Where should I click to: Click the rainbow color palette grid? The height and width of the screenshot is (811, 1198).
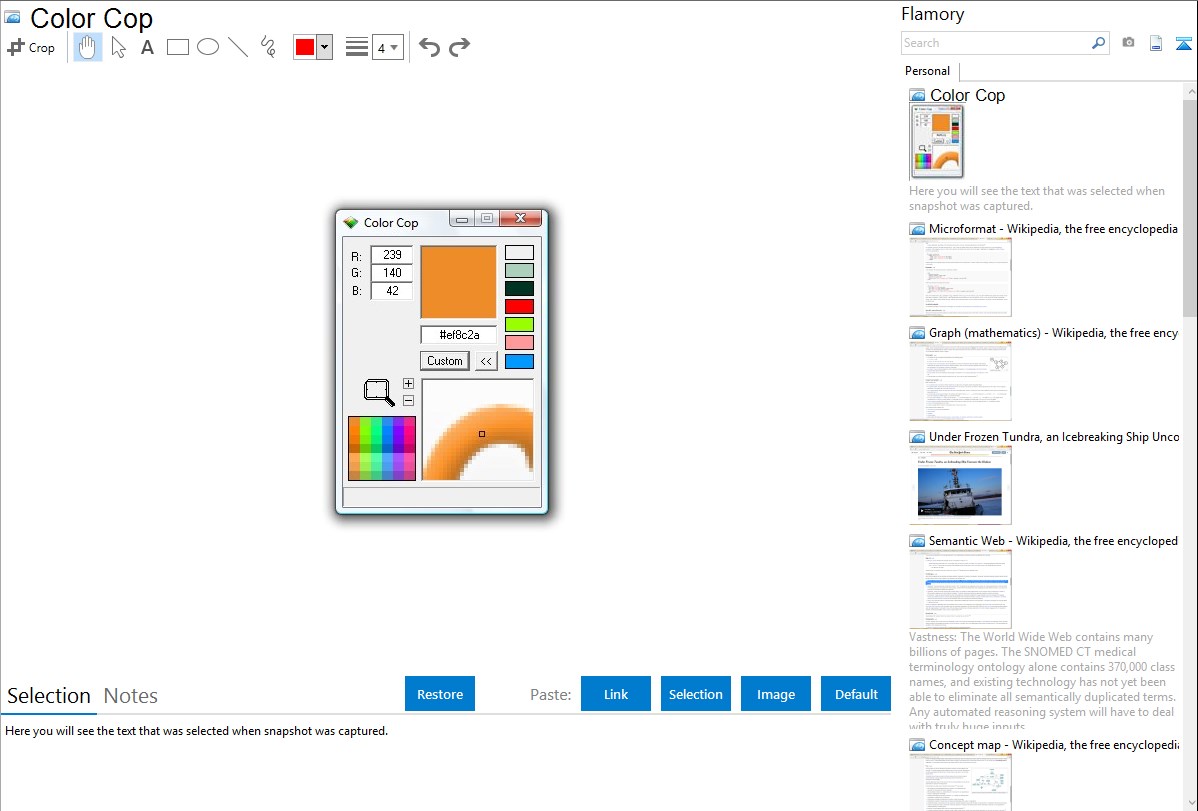click(x=382, y=449)
